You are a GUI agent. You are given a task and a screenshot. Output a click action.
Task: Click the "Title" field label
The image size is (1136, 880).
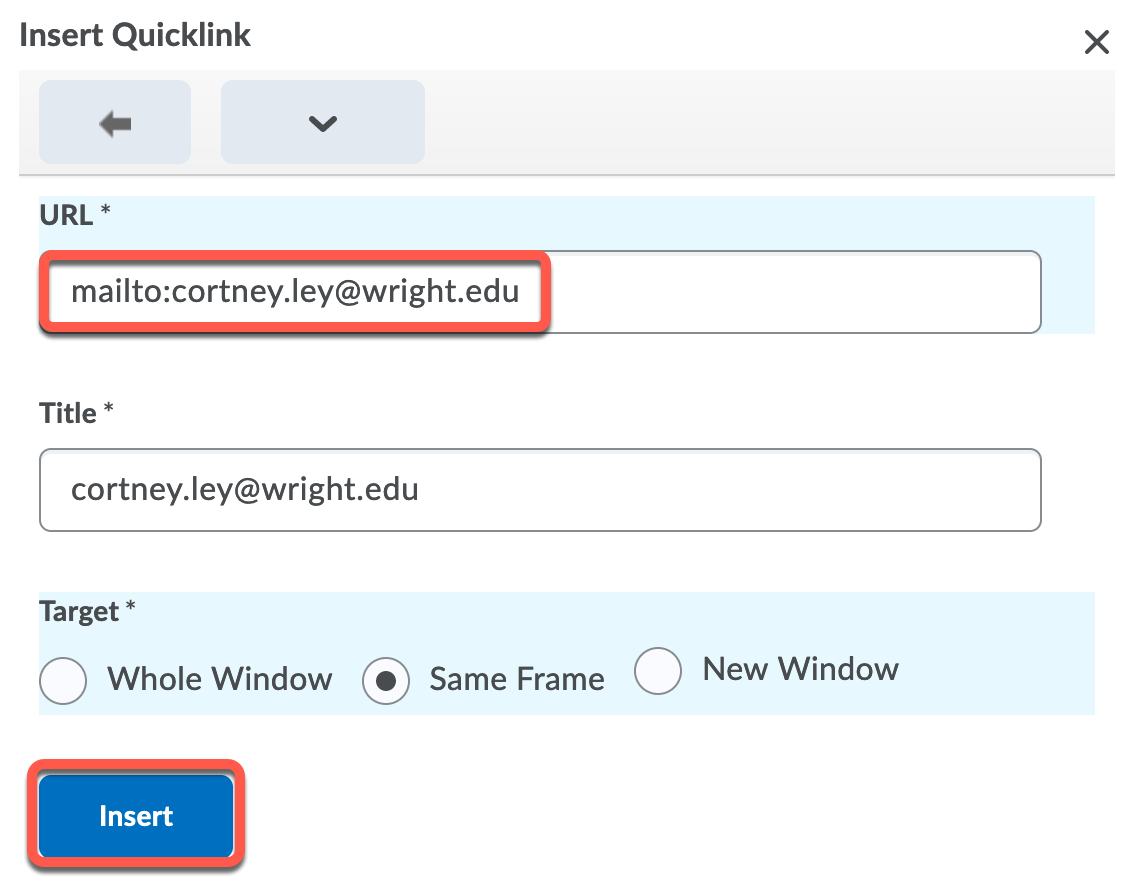[68, 413]
